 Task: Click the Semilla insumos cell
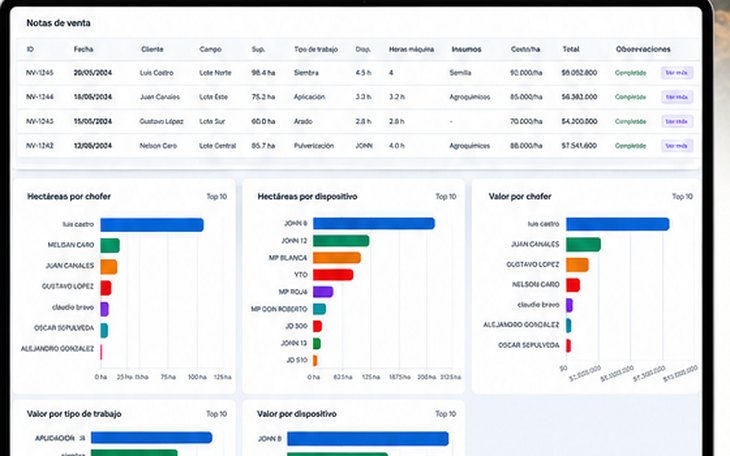pos(460,73)
